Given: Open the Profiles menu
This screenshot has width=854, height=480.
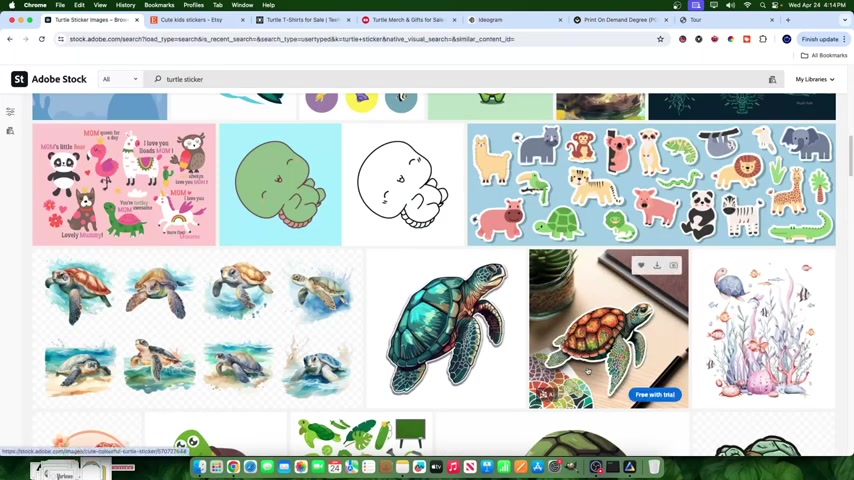Looking at the screenshot, I should [x=193, y=5].
